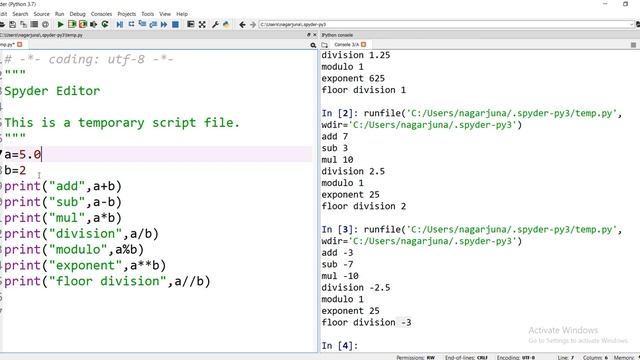
Task: Open the editor pane search magnifier icon
Action: [x=313, y=45]
